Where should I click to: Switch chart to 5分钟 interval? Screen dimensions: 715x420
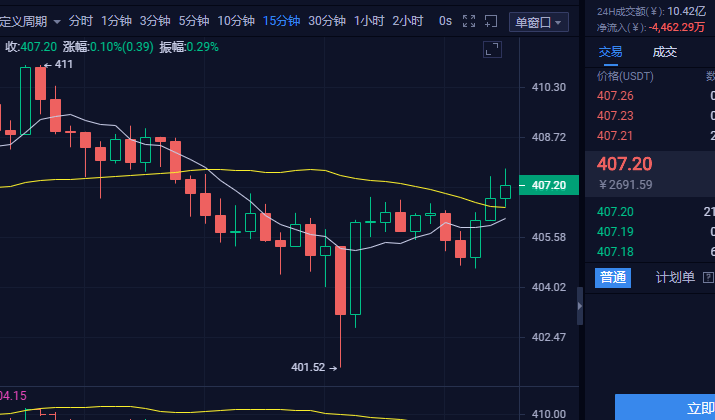[194, 21]
